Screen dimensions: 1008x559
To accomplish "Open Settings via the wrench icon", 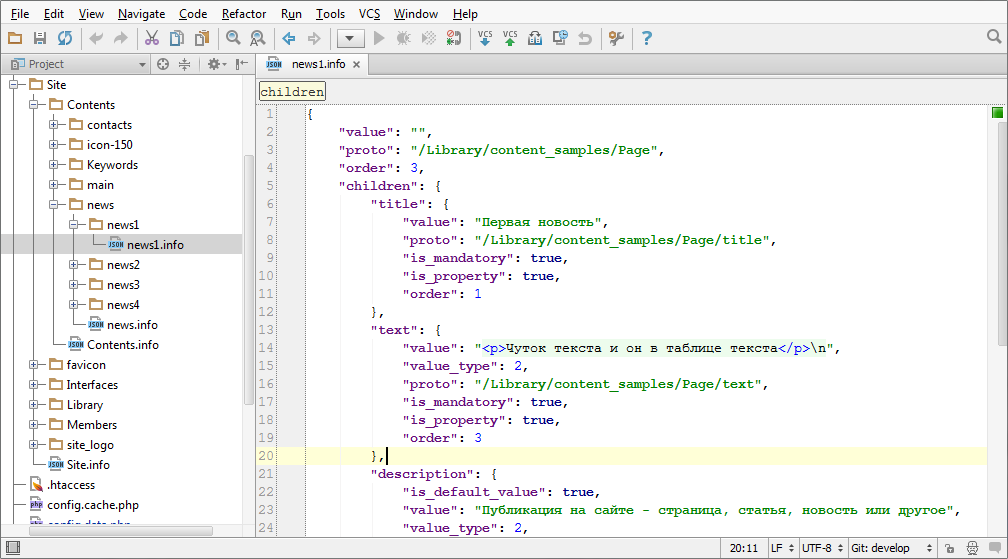I will [x=616, y=38].
